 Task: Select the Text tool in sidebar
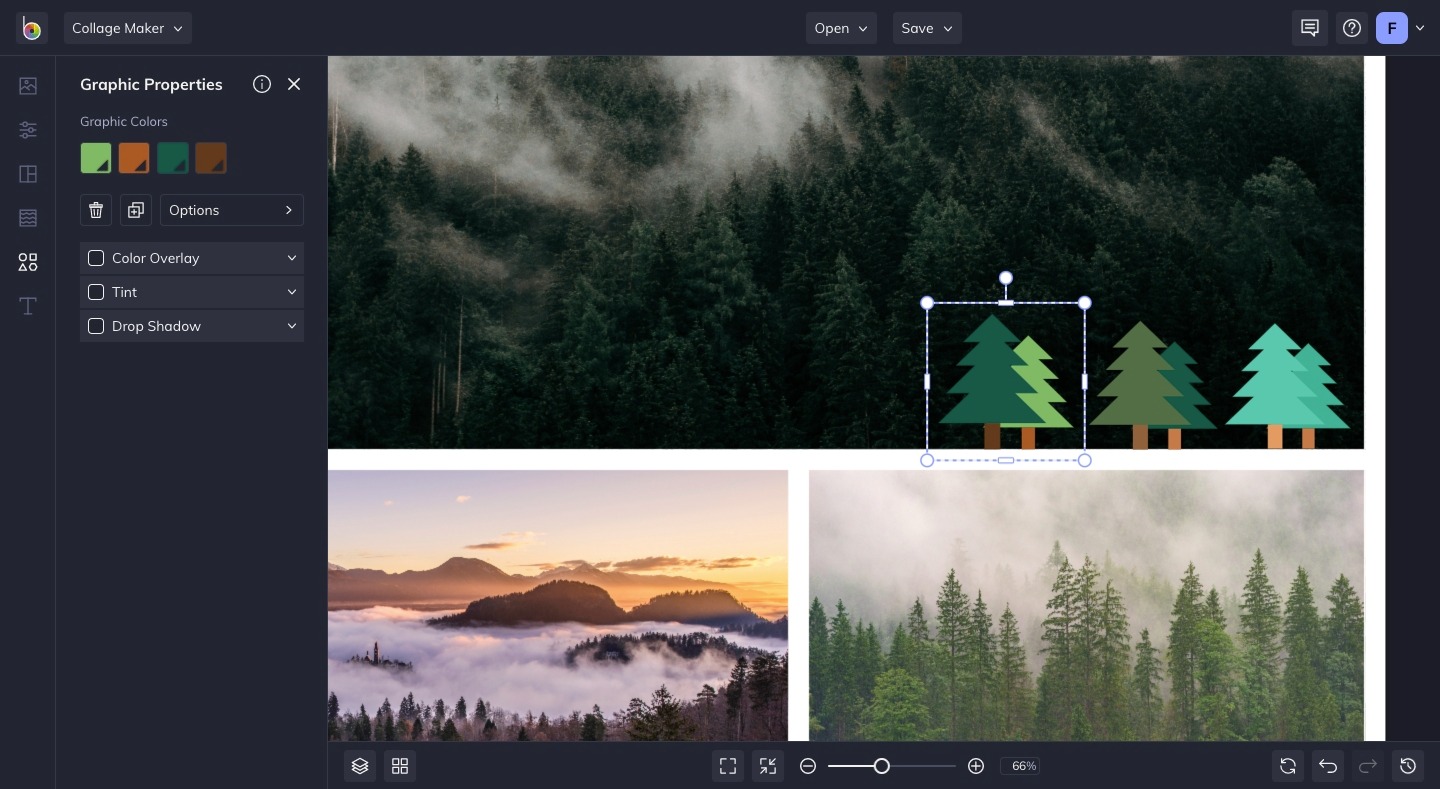pos(28,306)
